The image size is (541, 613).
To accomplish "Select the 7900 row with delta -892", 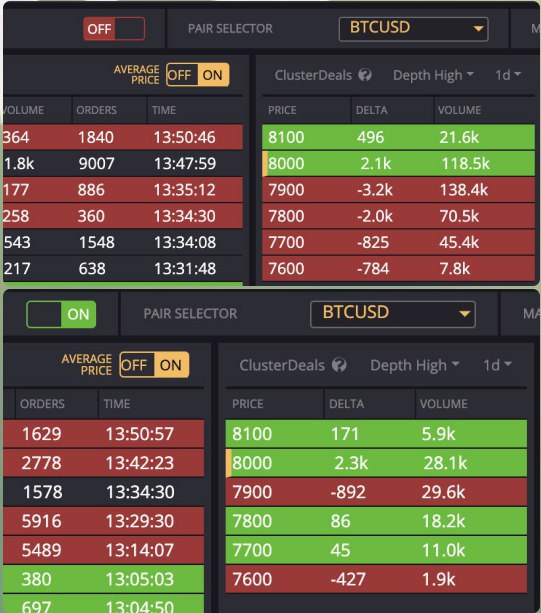I will [x=376, y=491].
